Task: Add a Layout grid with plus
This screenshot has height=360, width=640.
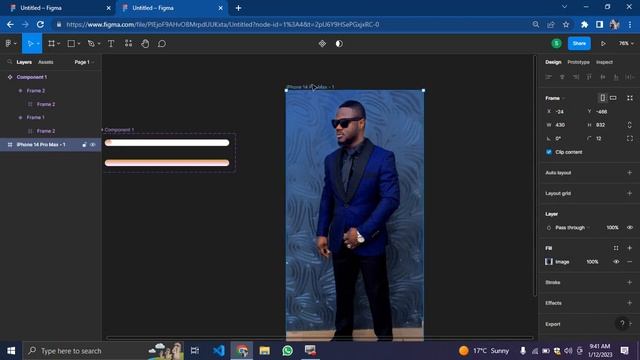Action: tap(629, 193)
